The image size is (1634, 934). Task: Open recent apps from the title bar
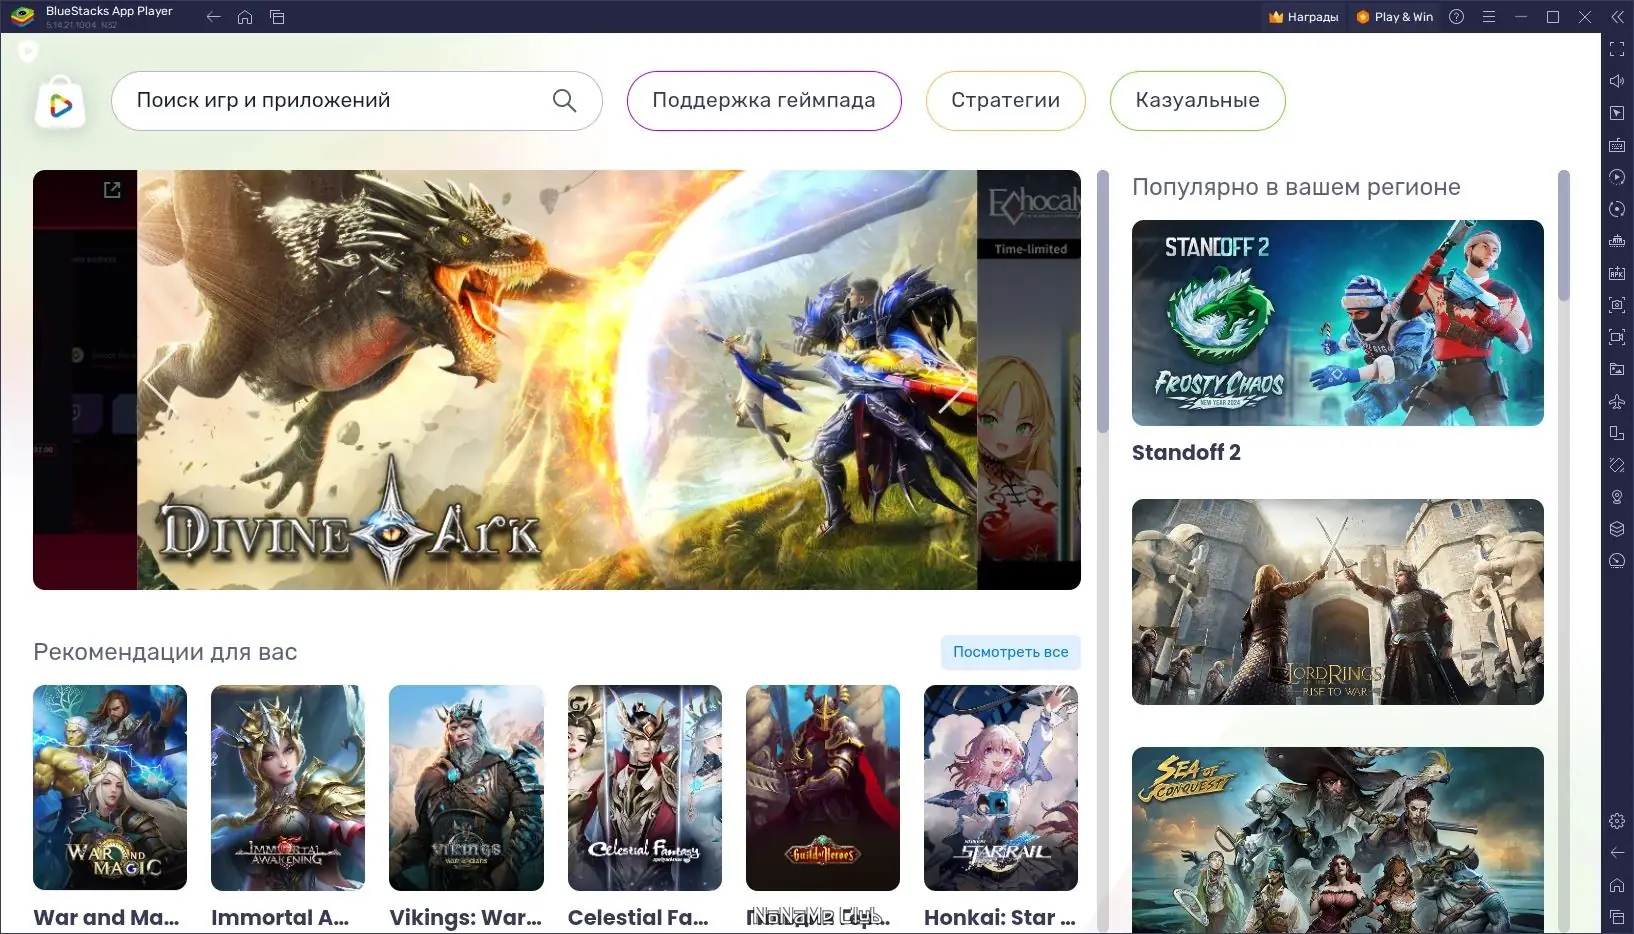pyautogui.click(x=277, y=17)
